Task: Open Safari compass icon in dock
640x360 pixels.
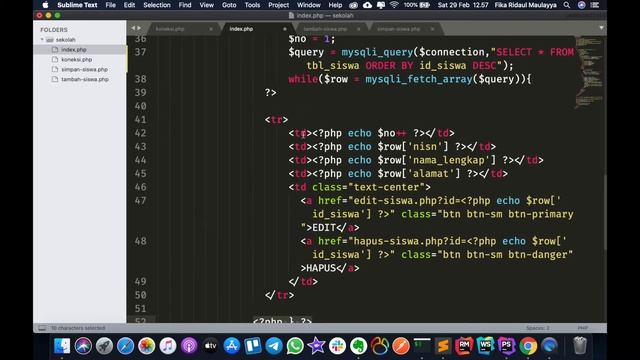Action: (126, 346)
